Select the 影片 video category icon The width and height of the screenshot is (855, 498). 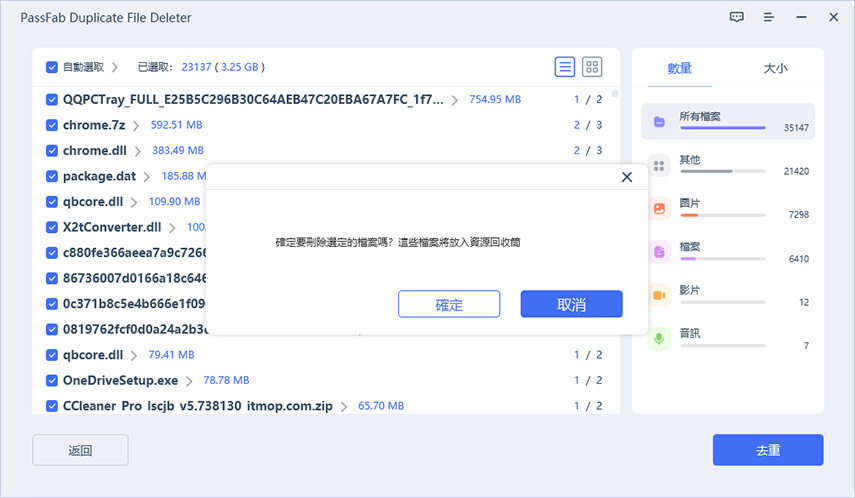[659, 295]
